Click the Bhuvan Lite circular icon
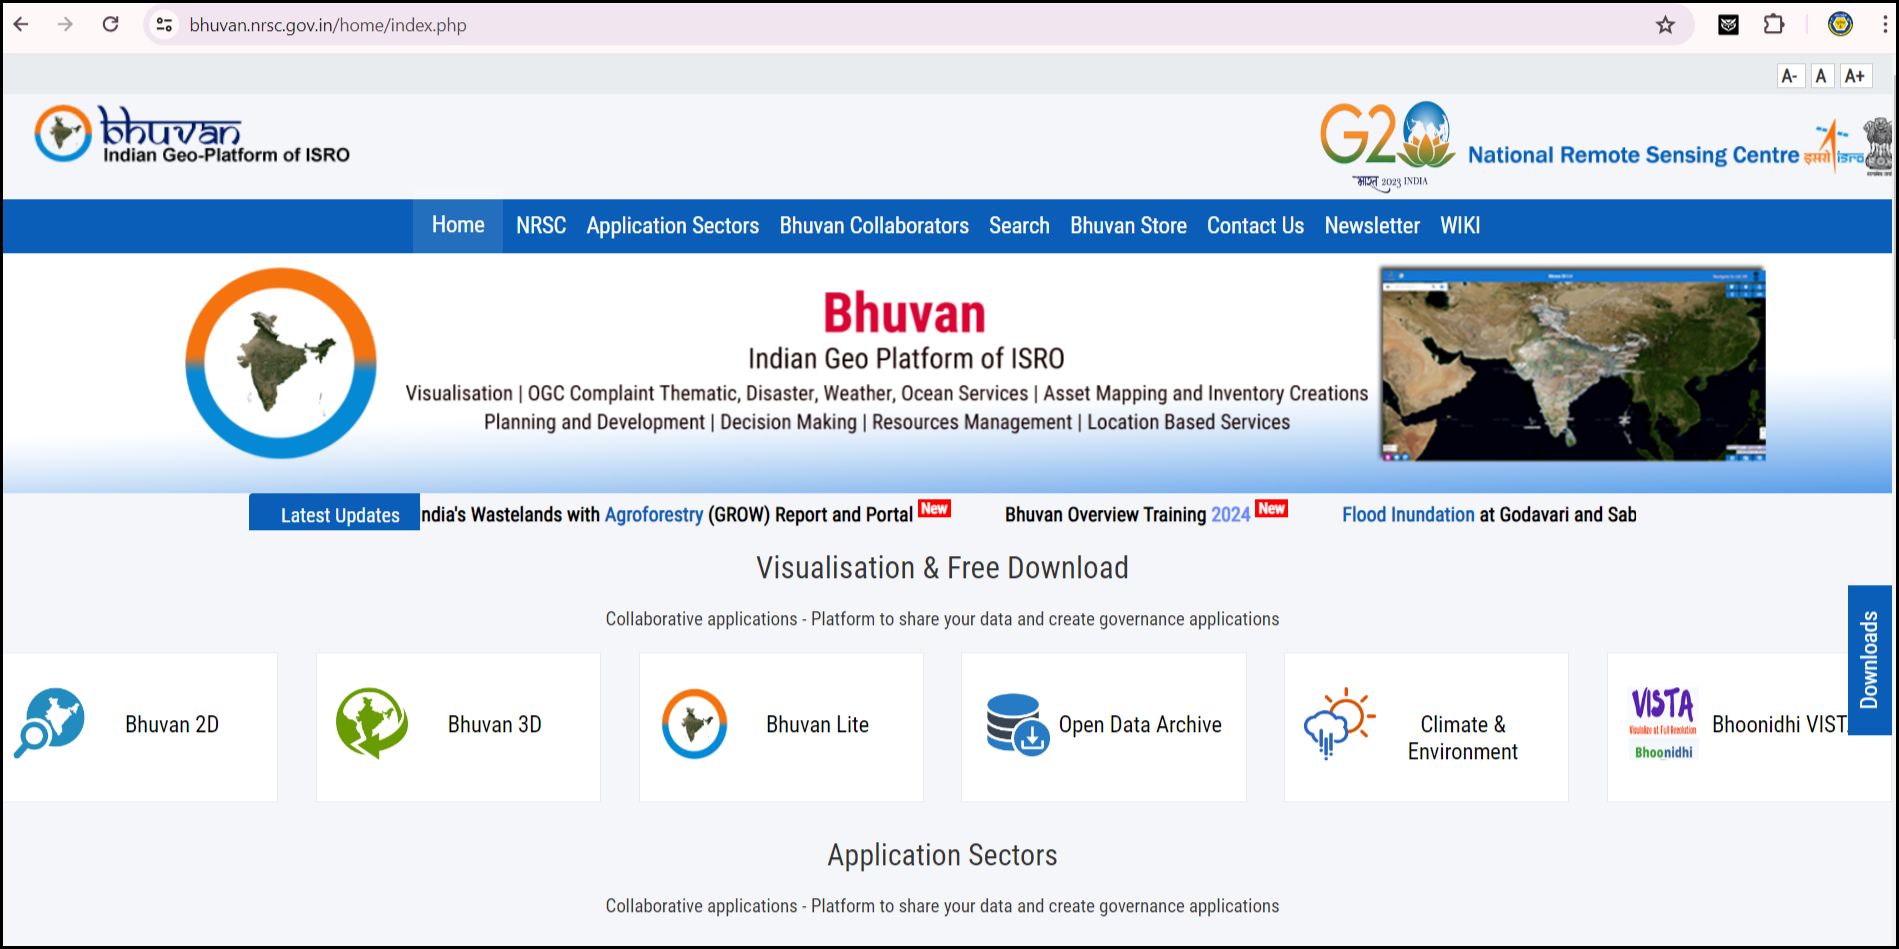 (x=694, y=723)
